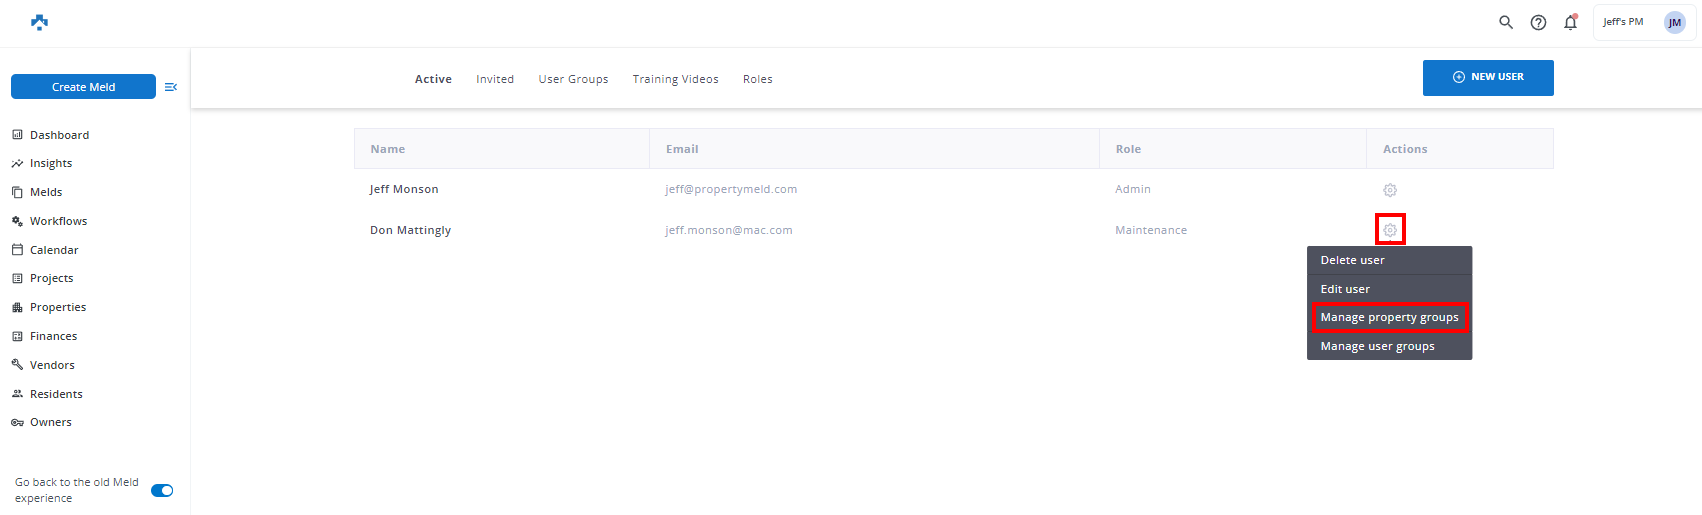Select Edit user in the dropdown
Screen dimensions: 1702x515
[1345, 289]
